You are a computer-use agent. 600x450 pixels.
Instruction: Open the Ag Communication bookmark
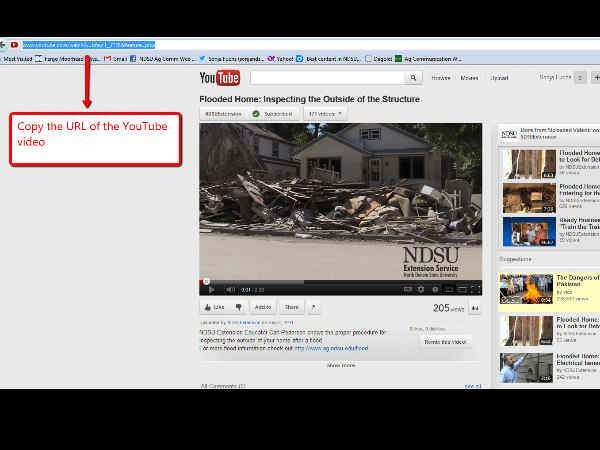pyautogui.click(x=429, y=59)
